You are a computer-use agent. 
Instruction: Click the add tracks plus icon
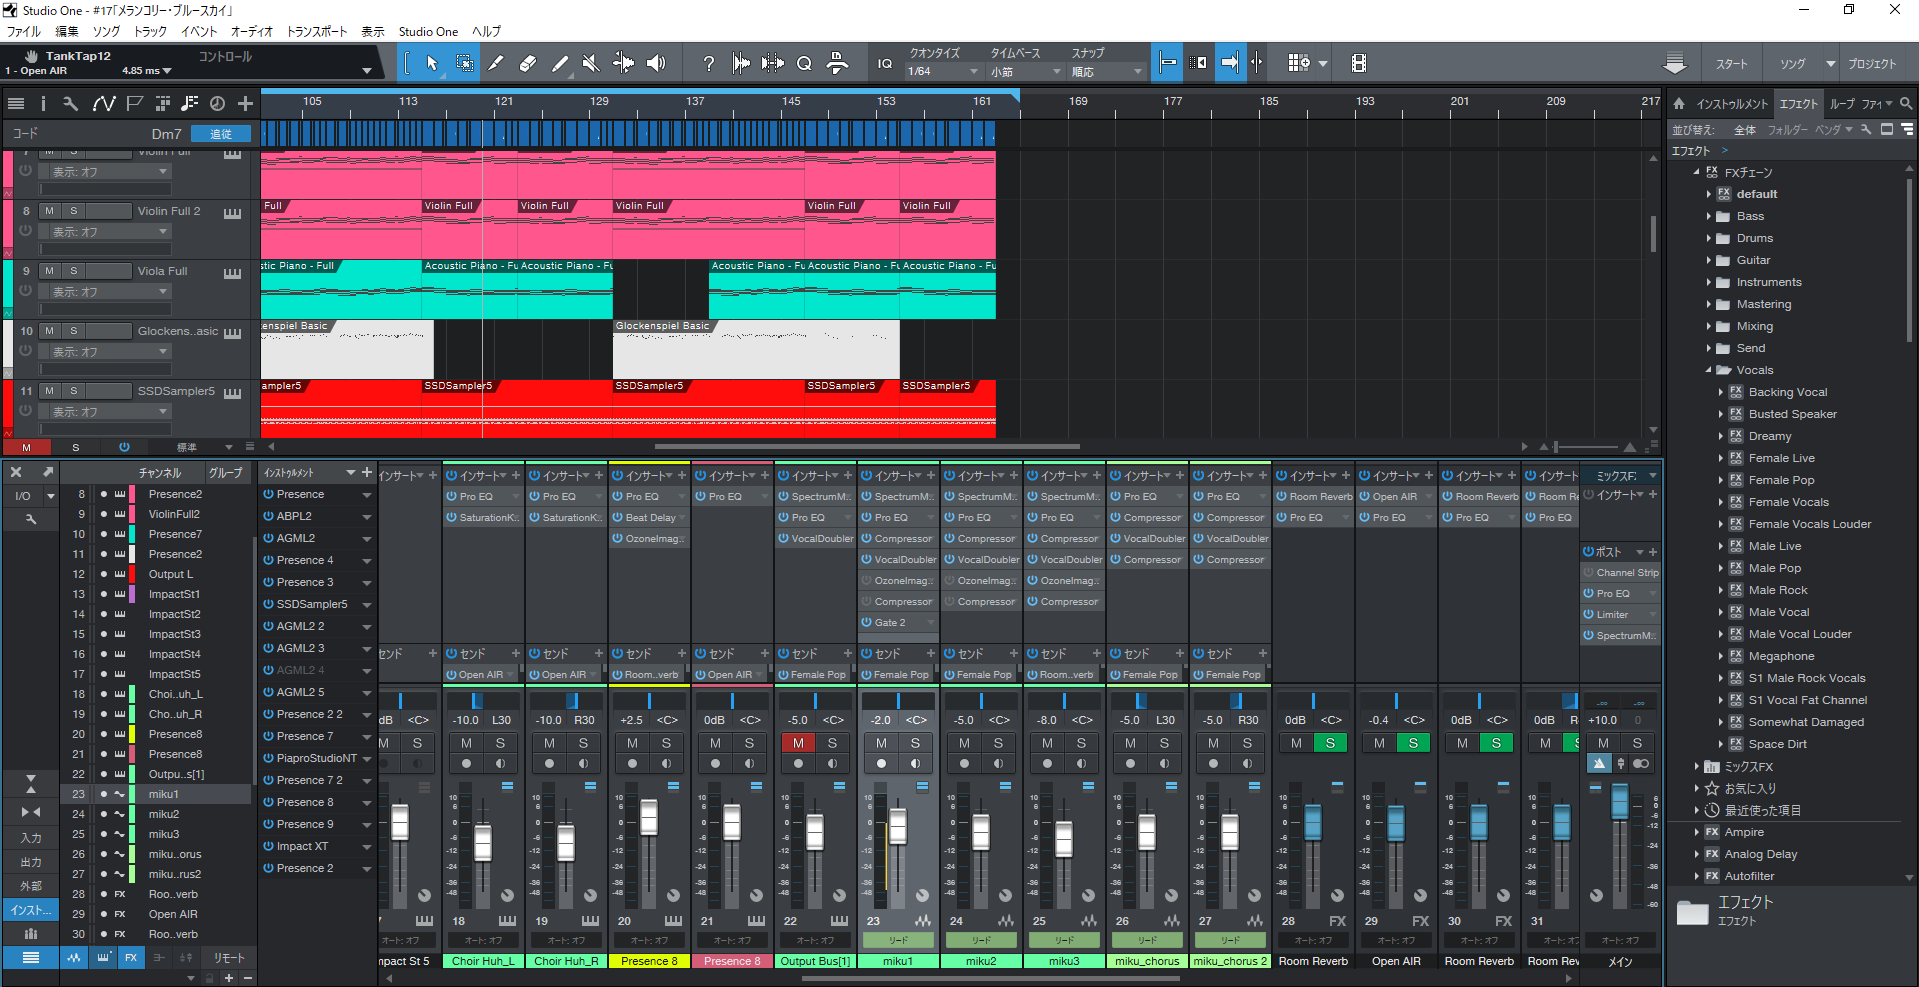coord(245,103)
